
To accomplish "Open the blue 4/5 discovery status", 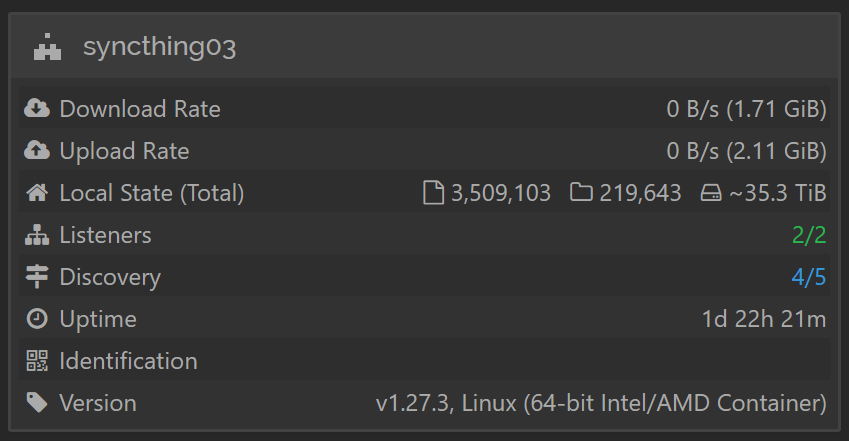I will pos(809,277).
